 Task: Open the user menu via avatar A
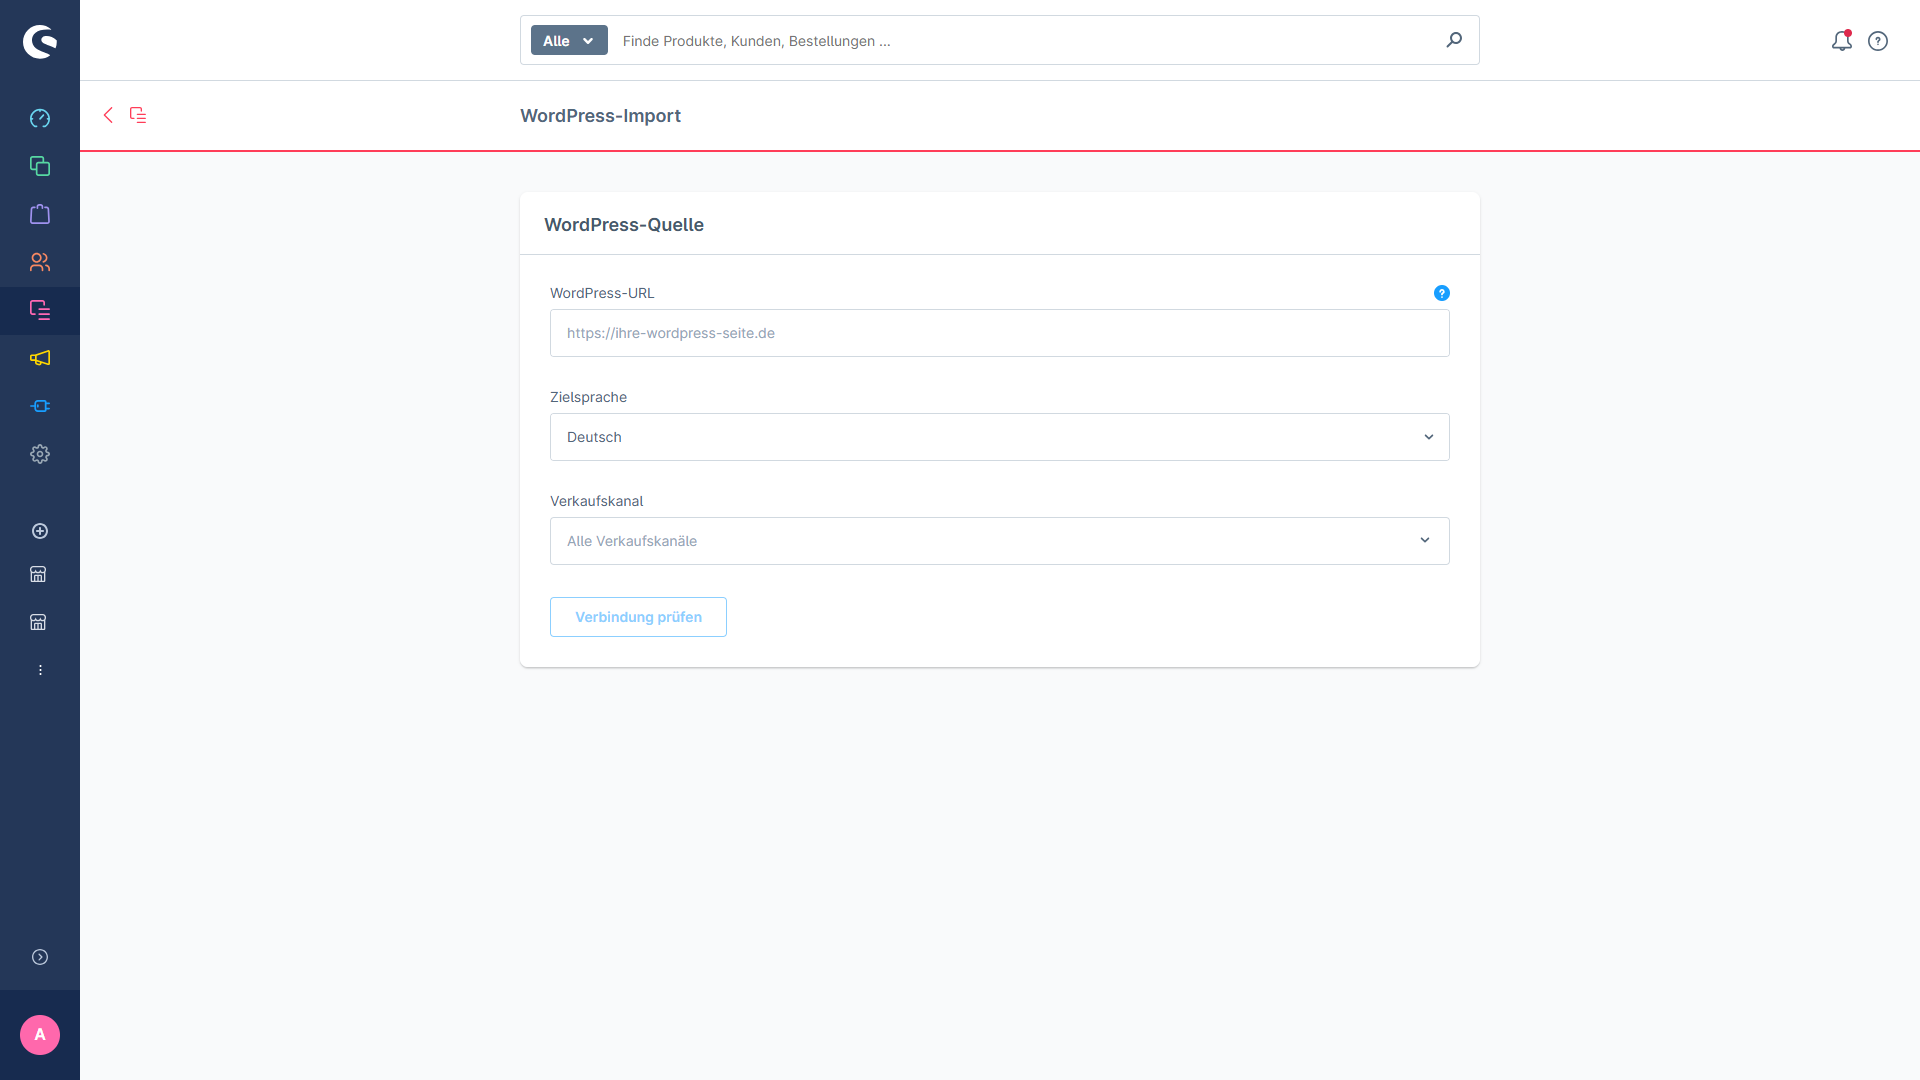coord(40,1035)
